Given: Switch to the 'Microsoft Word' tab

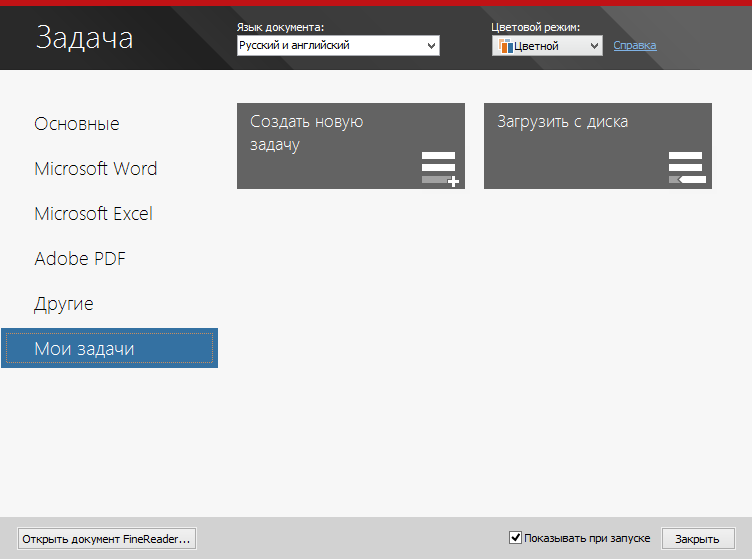Looking at the screenshot, I should click(95, 169).
